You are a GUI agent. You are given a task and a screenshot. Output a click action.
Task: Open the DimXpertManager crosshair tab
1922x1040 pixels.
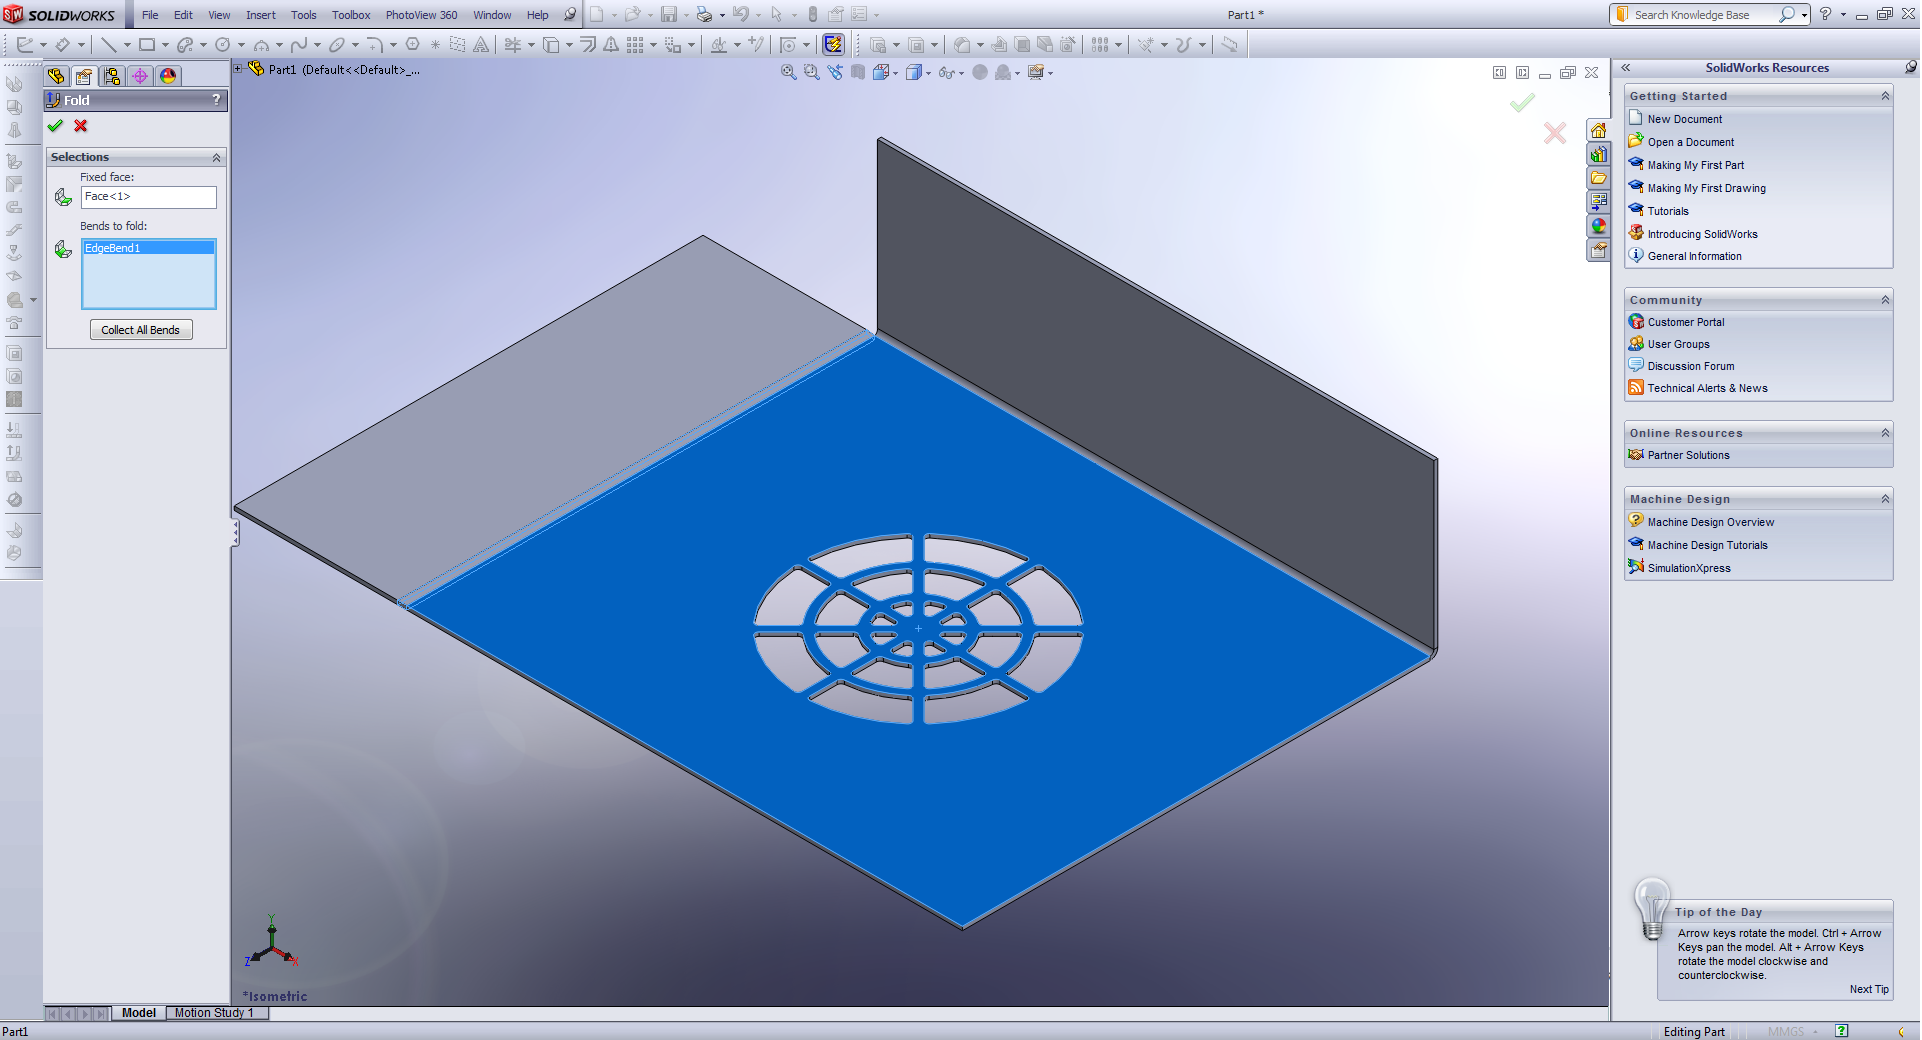click(140, 76)
